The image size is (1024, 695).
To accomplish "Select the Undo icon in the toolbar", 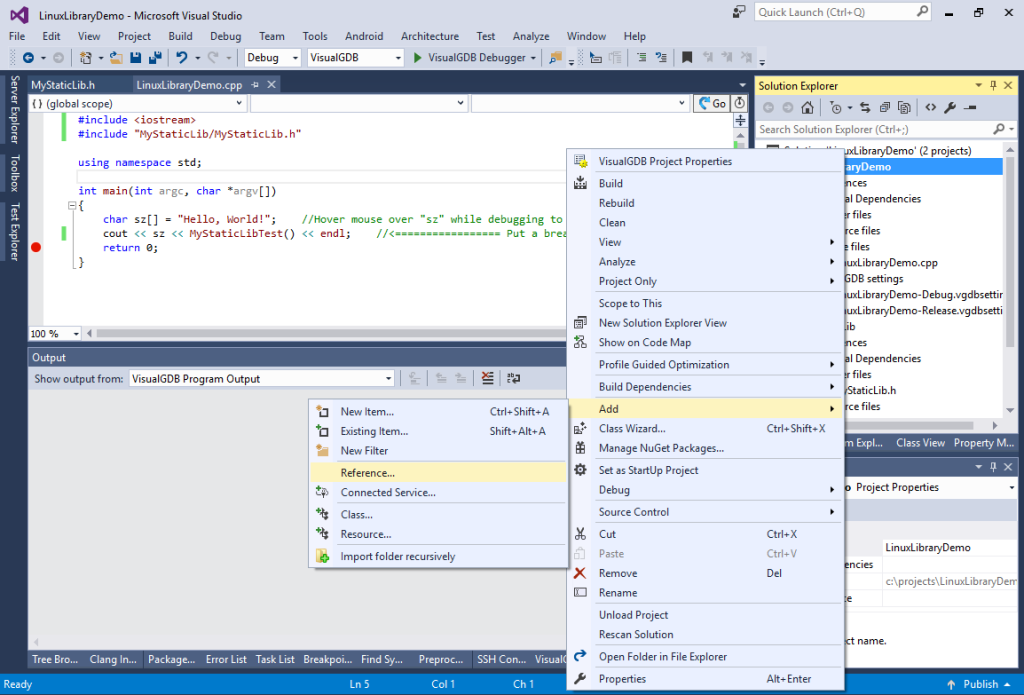I will pos(180,57).
